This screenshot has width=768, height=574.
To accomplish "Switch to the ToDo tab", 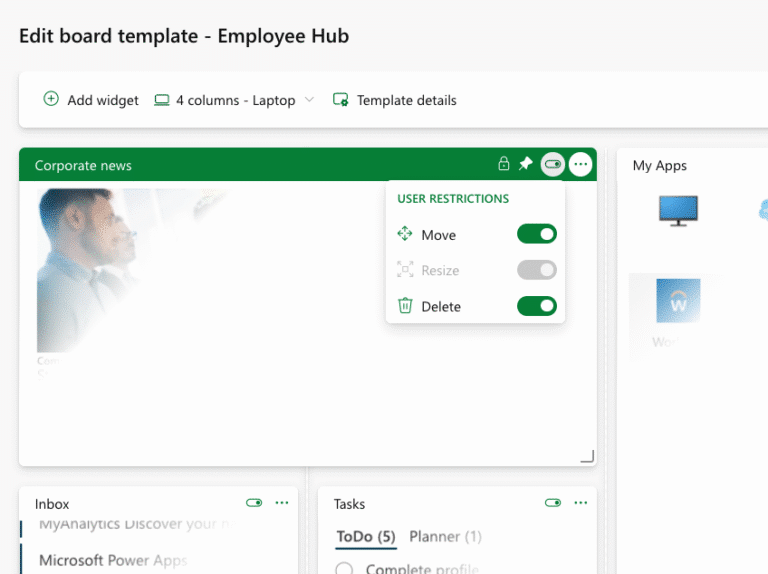I will click(366, 537).
